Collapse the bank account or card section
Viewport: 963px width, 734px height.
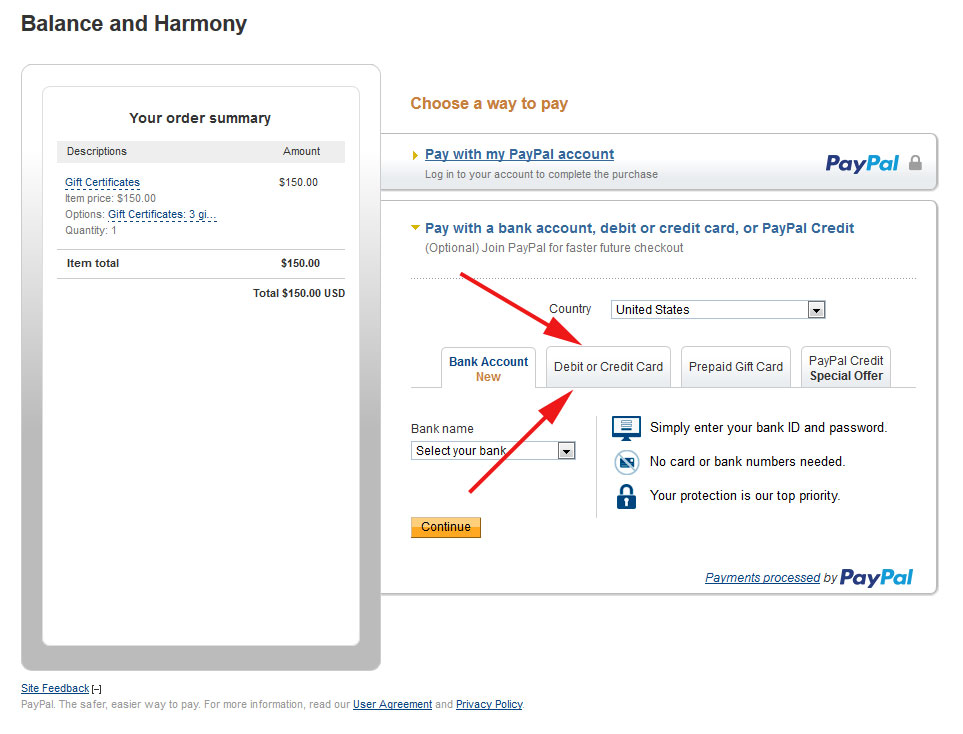click(416, 228)
